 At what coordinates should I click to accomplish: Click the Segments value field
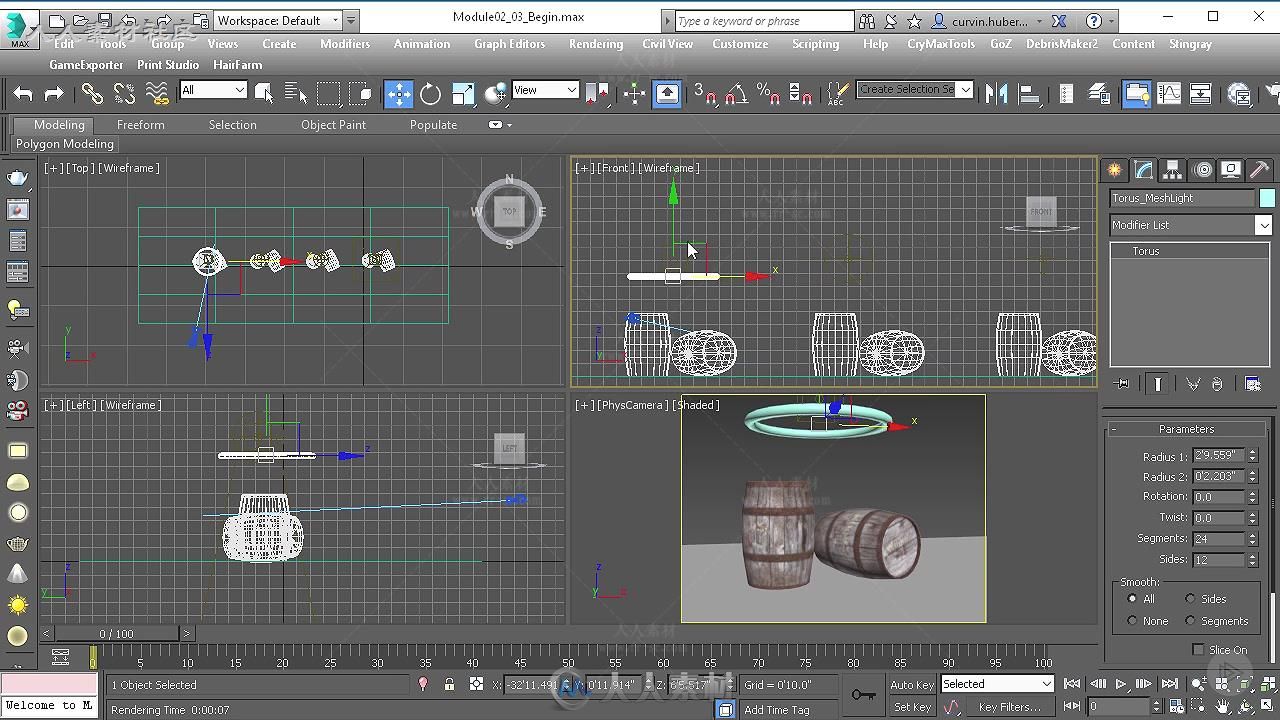point(1218,539)
